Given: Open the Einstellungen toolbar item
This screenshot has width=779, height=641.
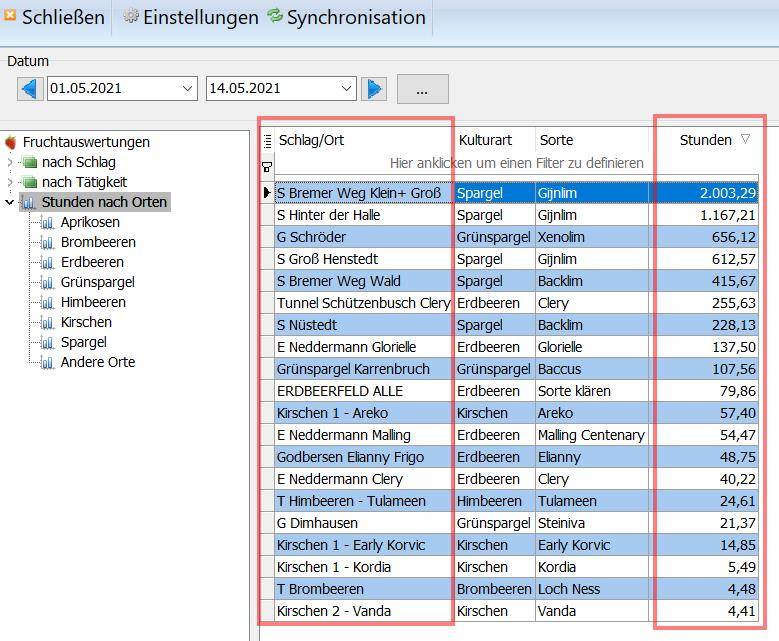Looking at the screenshot, I should (x=191, y=17).
